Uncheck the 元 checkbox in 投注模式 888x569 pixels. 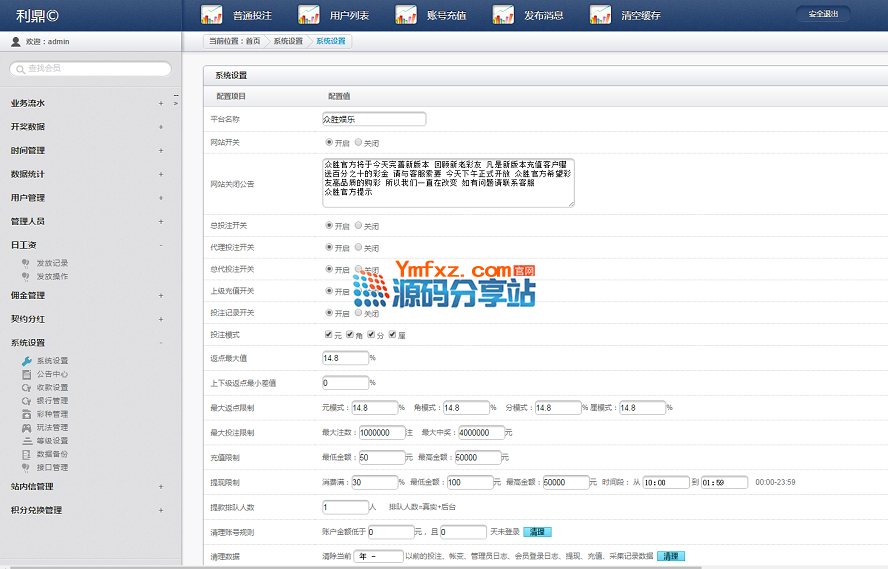click(x=329, y=335)
